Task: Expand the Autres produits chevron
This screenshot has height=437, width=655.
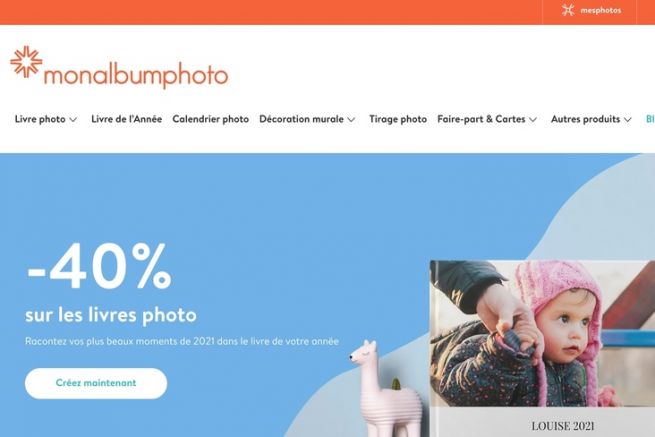Action: point(627,119)
